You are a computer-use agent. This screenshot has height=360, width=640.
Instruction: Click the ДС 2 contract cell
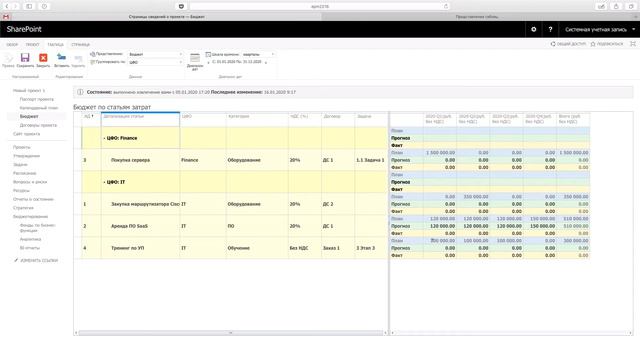click(338, 204)
